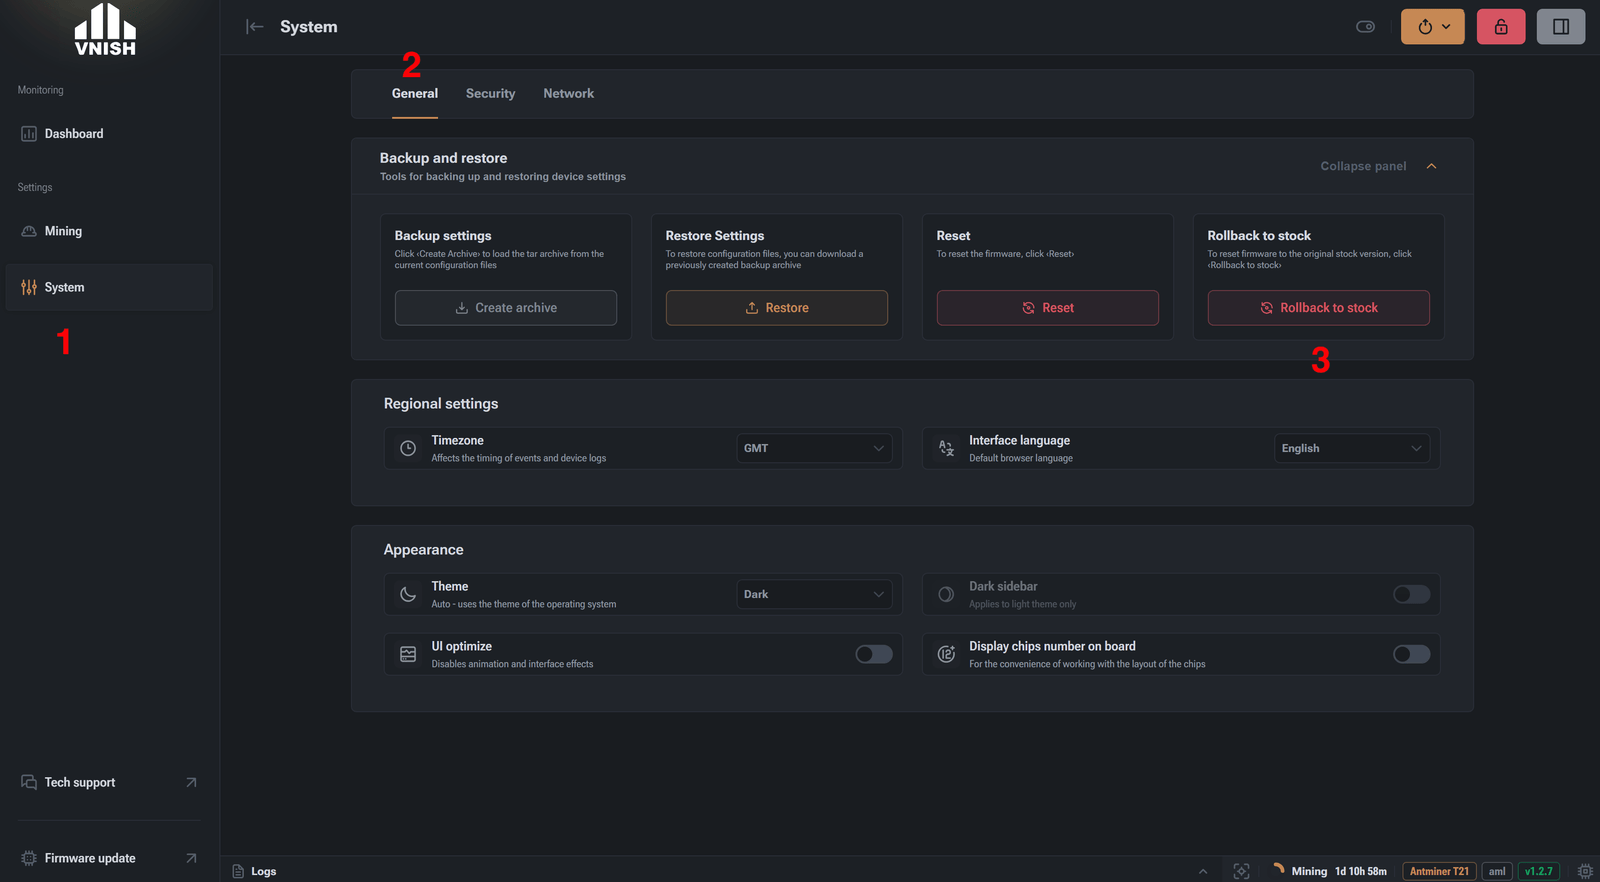Click the red unlock padlock button
Image resolution: width=1600 pixels, height=882 pixels.
coord(1501,27)
